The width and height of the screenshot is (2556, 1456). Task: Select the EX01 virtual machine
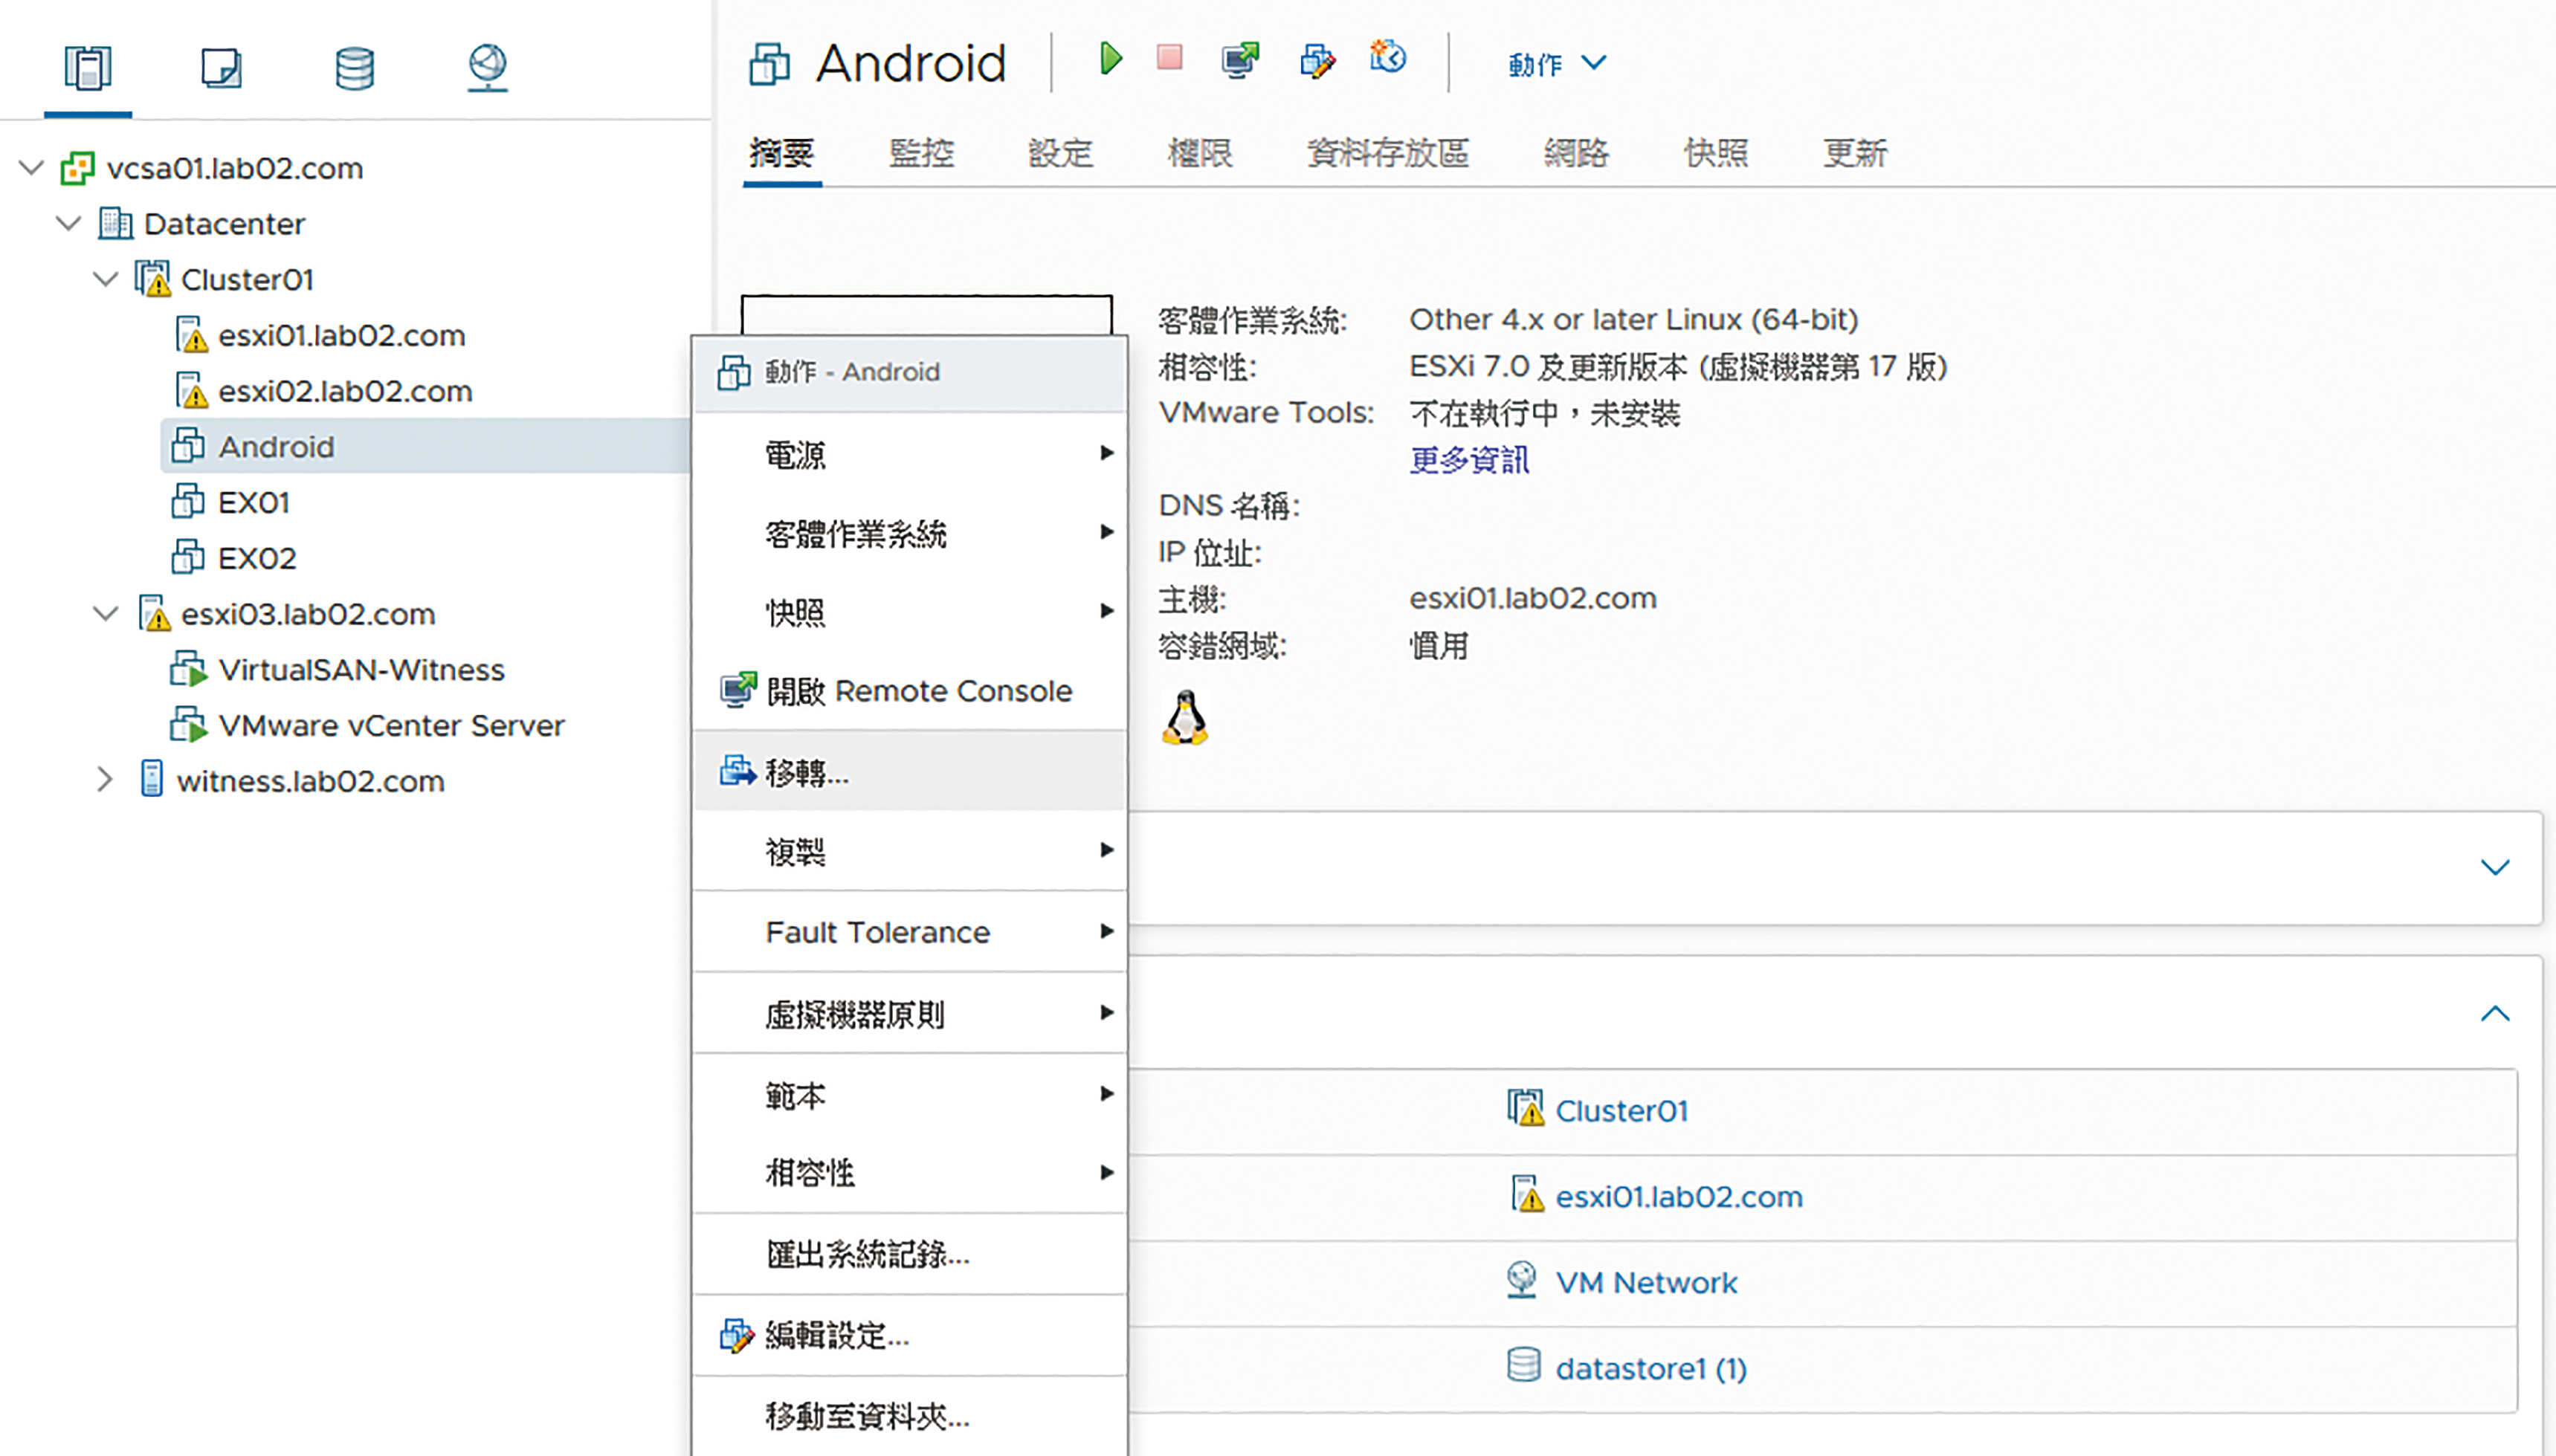click(x=254, y=502)
